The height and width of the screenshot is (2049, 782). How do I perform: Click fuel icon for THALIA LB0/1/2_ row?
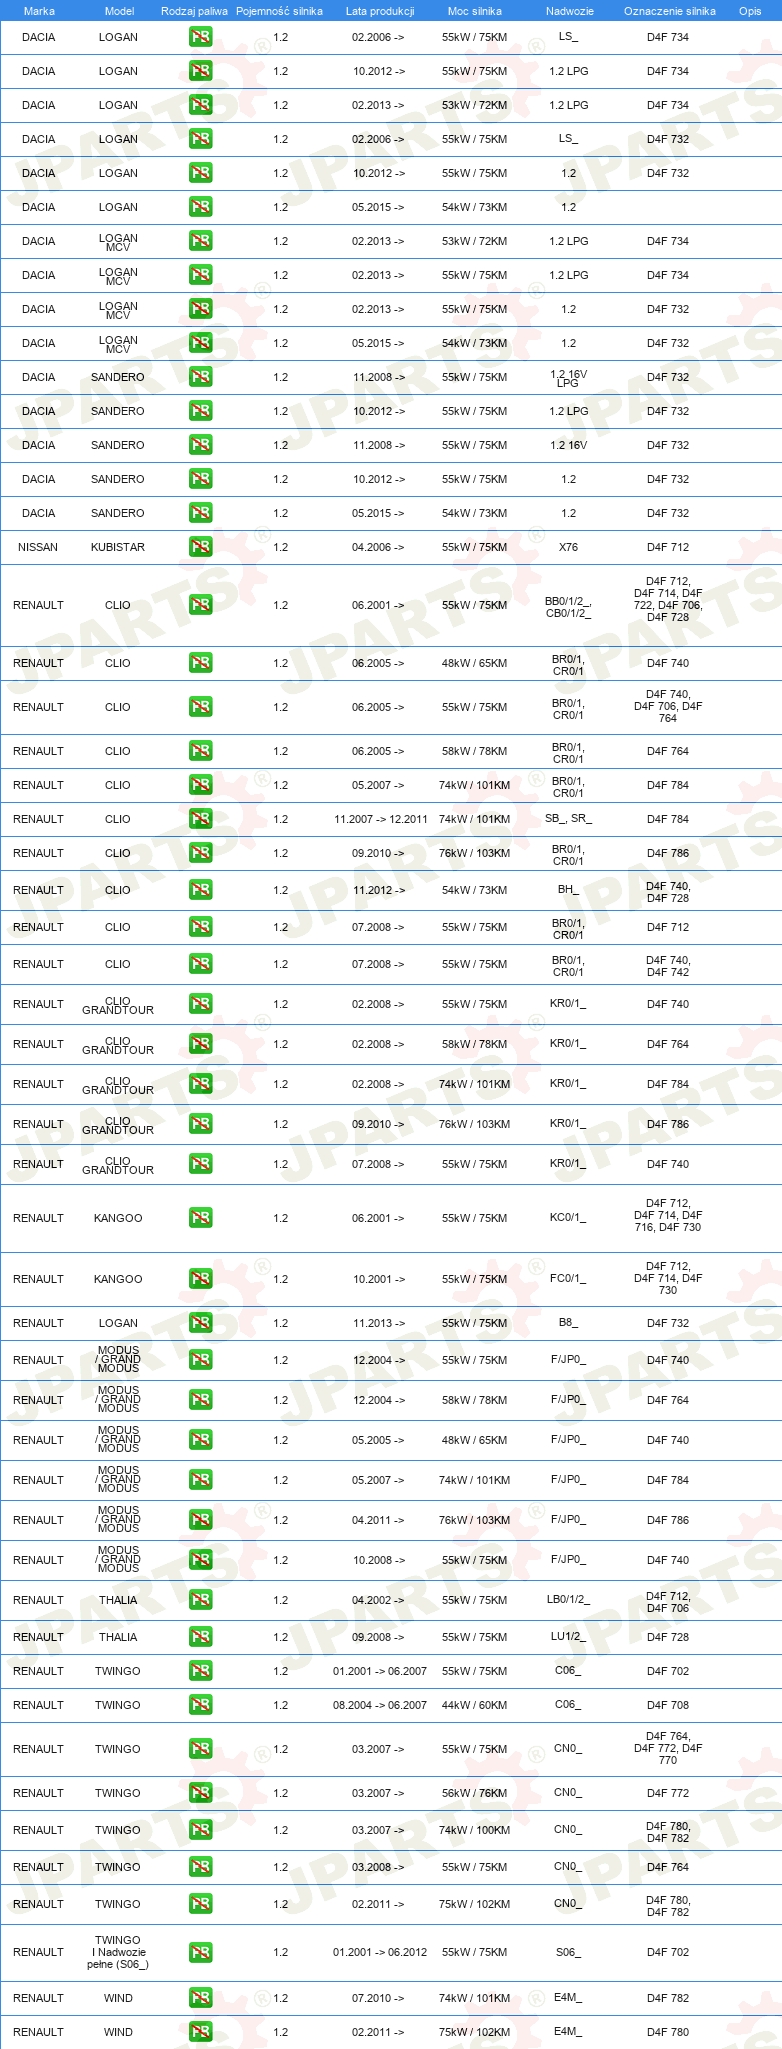click(x=201, y=1600)
